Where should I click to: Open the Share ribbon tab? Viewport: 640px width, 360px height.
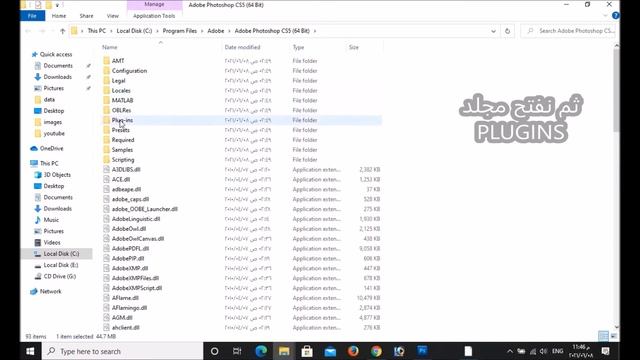(x=87, y=16)
